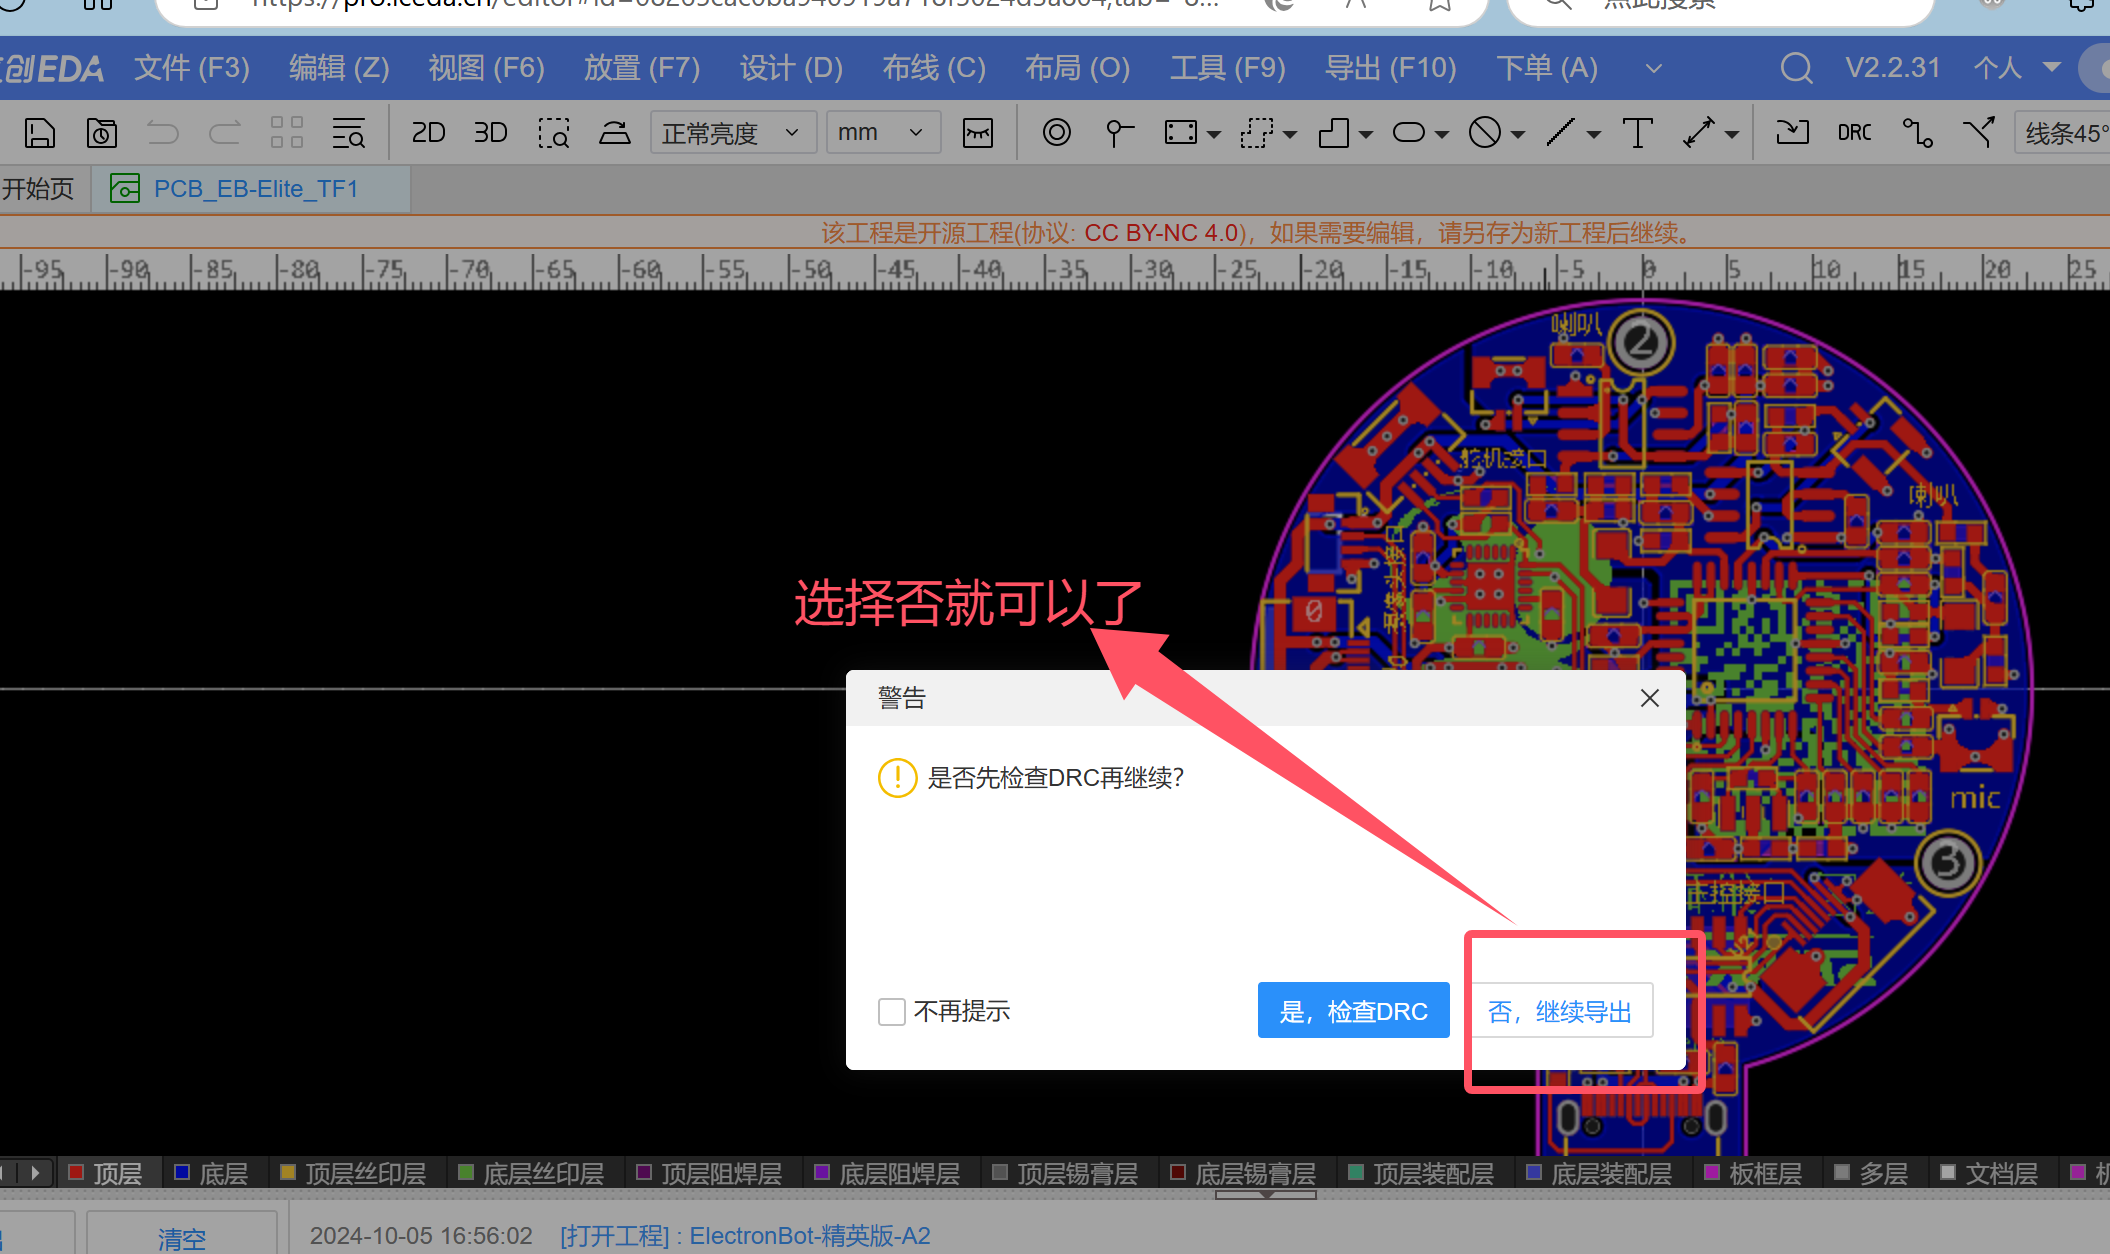Open the 文件 (F3) menu
Image resolution: width=2110 pixels, height=1254 pixels.
click(x=192, y=68)
